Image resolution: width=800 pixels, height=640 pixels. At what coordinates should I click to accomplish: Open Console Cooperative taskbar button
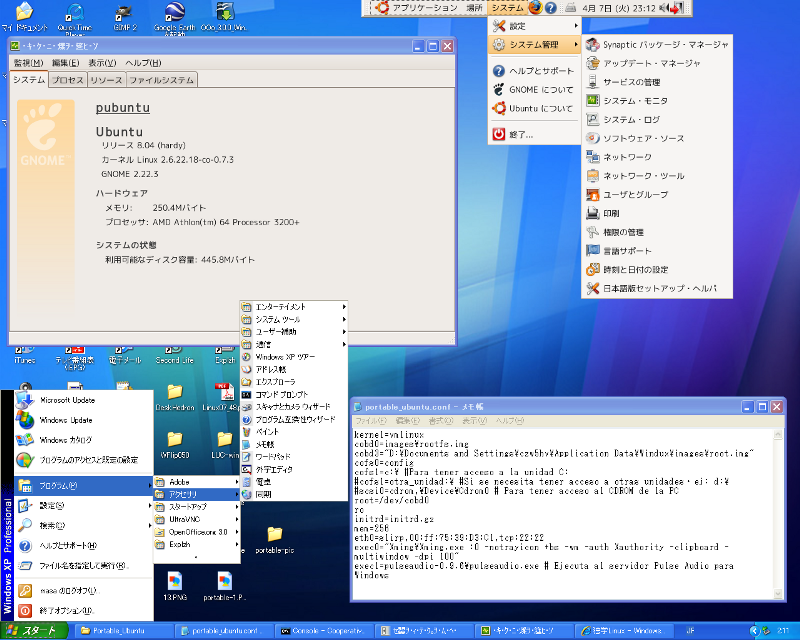[324, 631]
